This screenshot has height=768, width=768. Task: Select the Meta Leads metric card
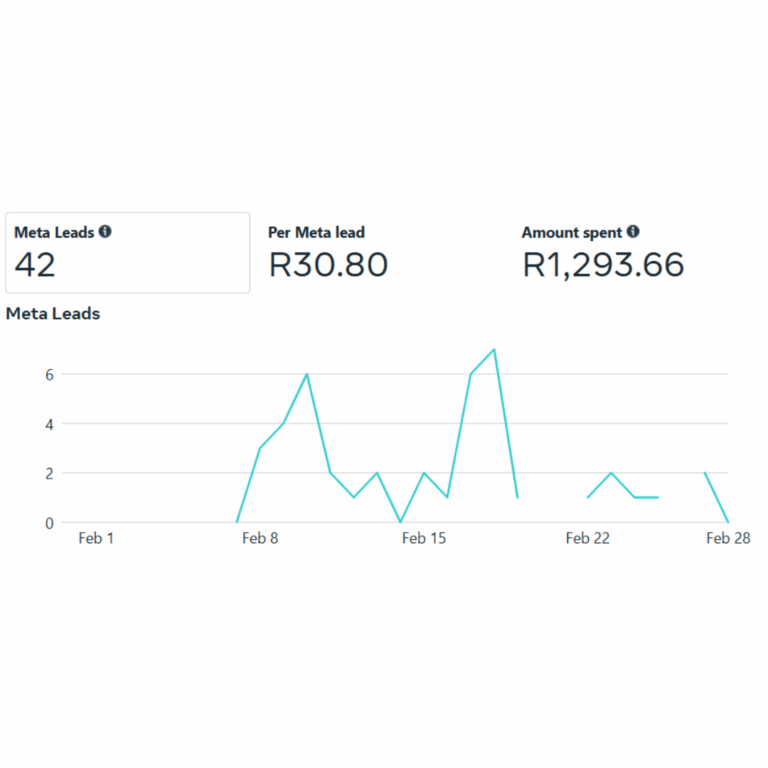[127, 253]
